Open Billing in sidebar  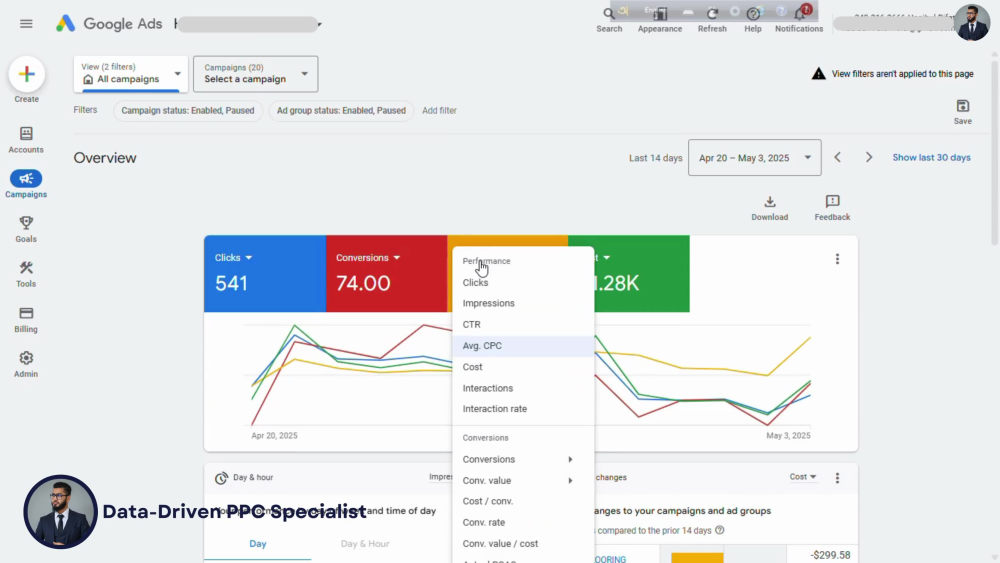pyautogui.click(x=26, y=319)
